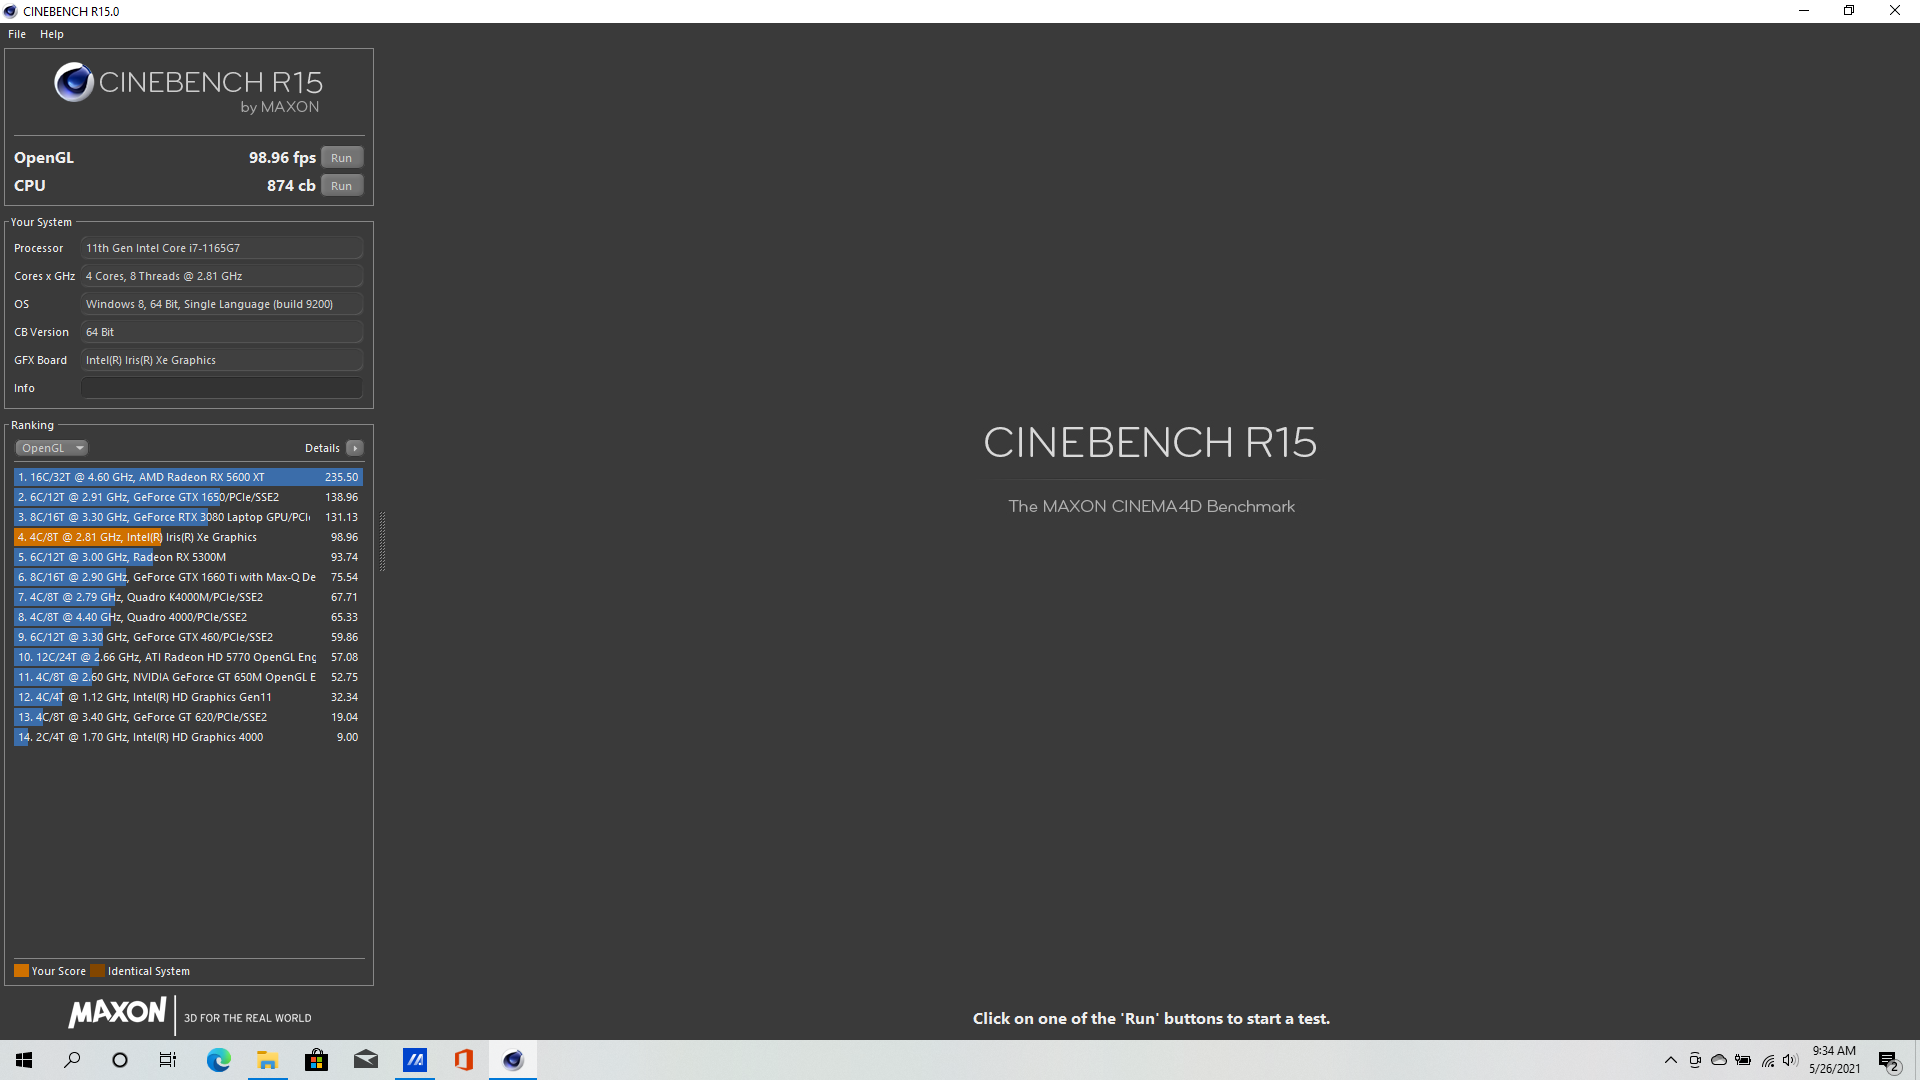Open Microsoft Store from taskbar
Image resolution: width=1920 pixels, height=1080 pixels.
(x=316, y=1060)
